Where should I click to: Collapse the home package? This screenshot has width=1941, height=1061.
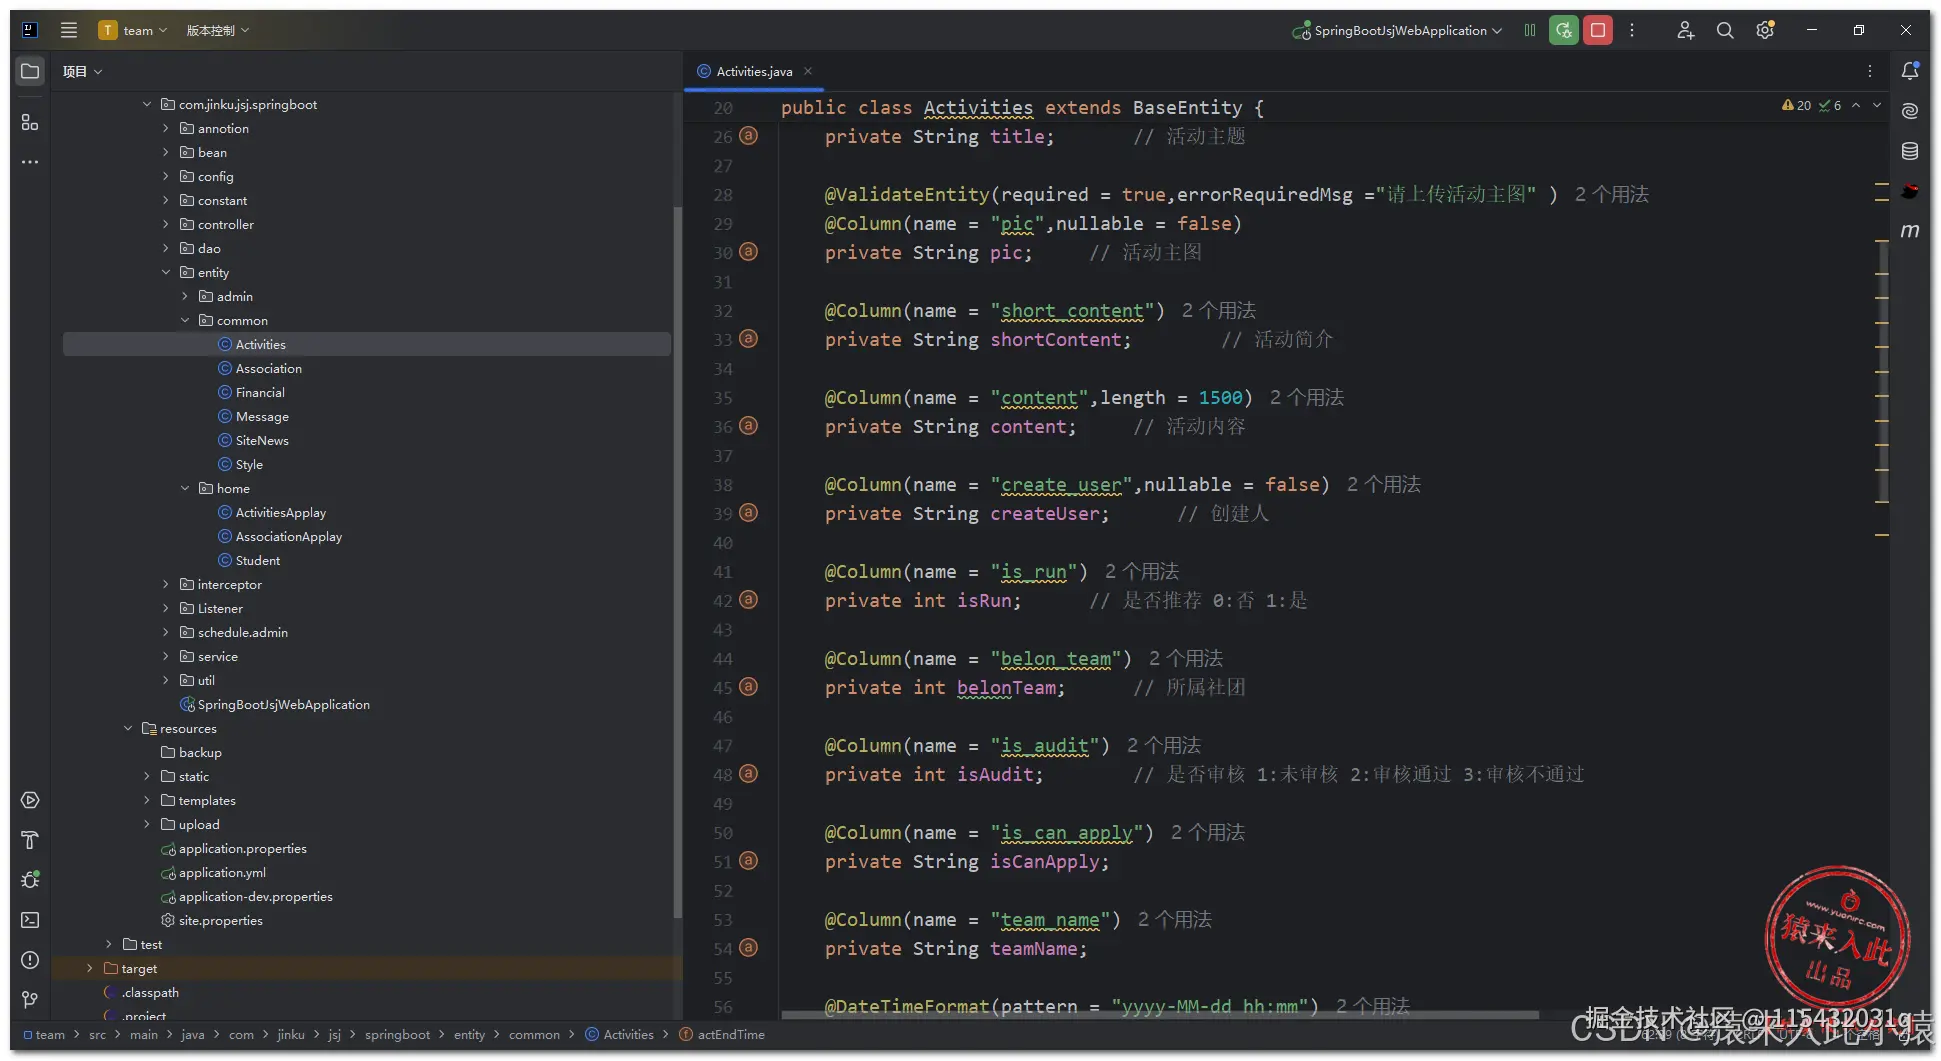tap(185, 488)
